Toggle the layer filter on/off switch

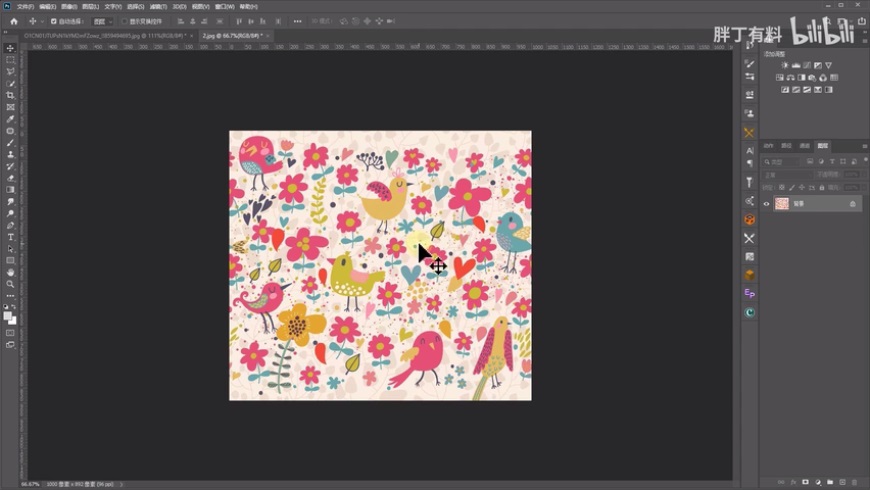865,160
